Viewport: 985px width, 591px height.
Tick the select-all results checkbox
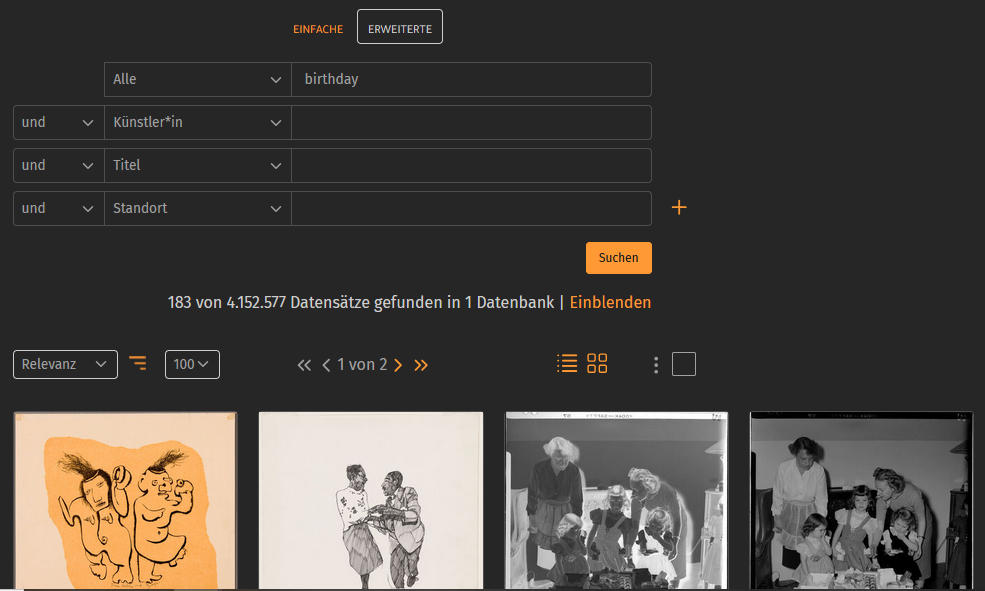(684, 364)
